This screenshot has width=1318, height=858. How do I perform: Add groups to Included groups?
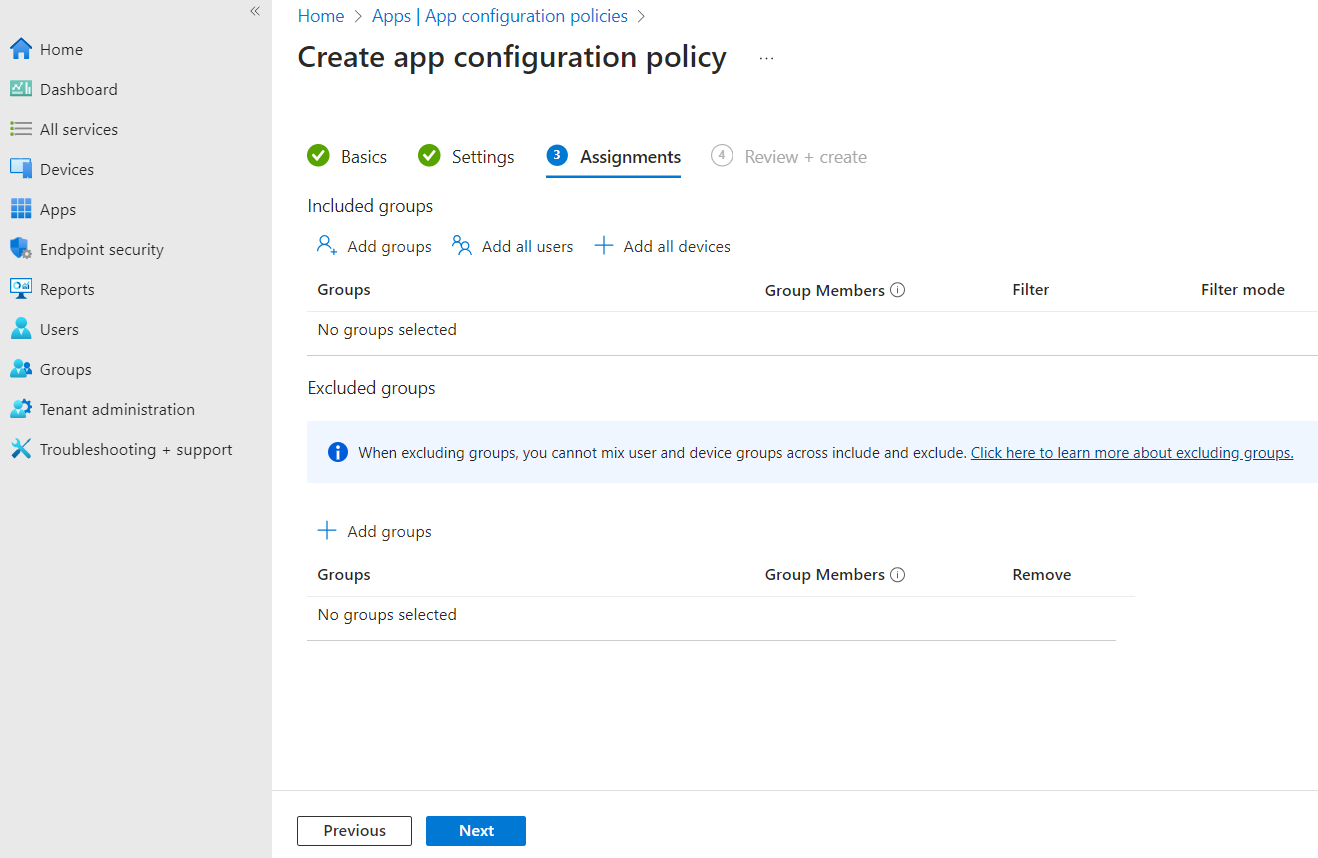(x=374, y=246)
